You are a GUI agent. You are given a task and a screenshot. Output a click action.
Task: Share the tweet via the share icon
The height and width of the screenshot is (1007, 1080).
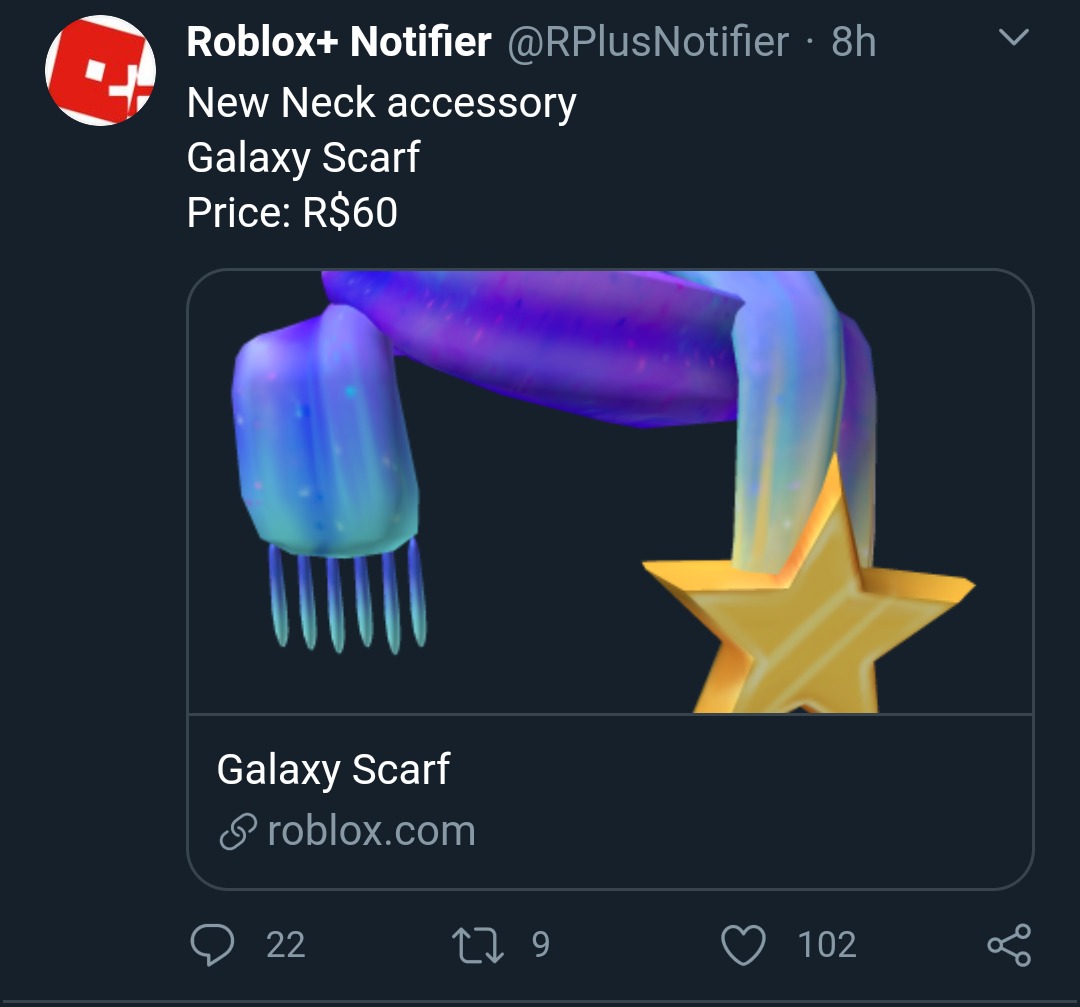point(1008,944)
